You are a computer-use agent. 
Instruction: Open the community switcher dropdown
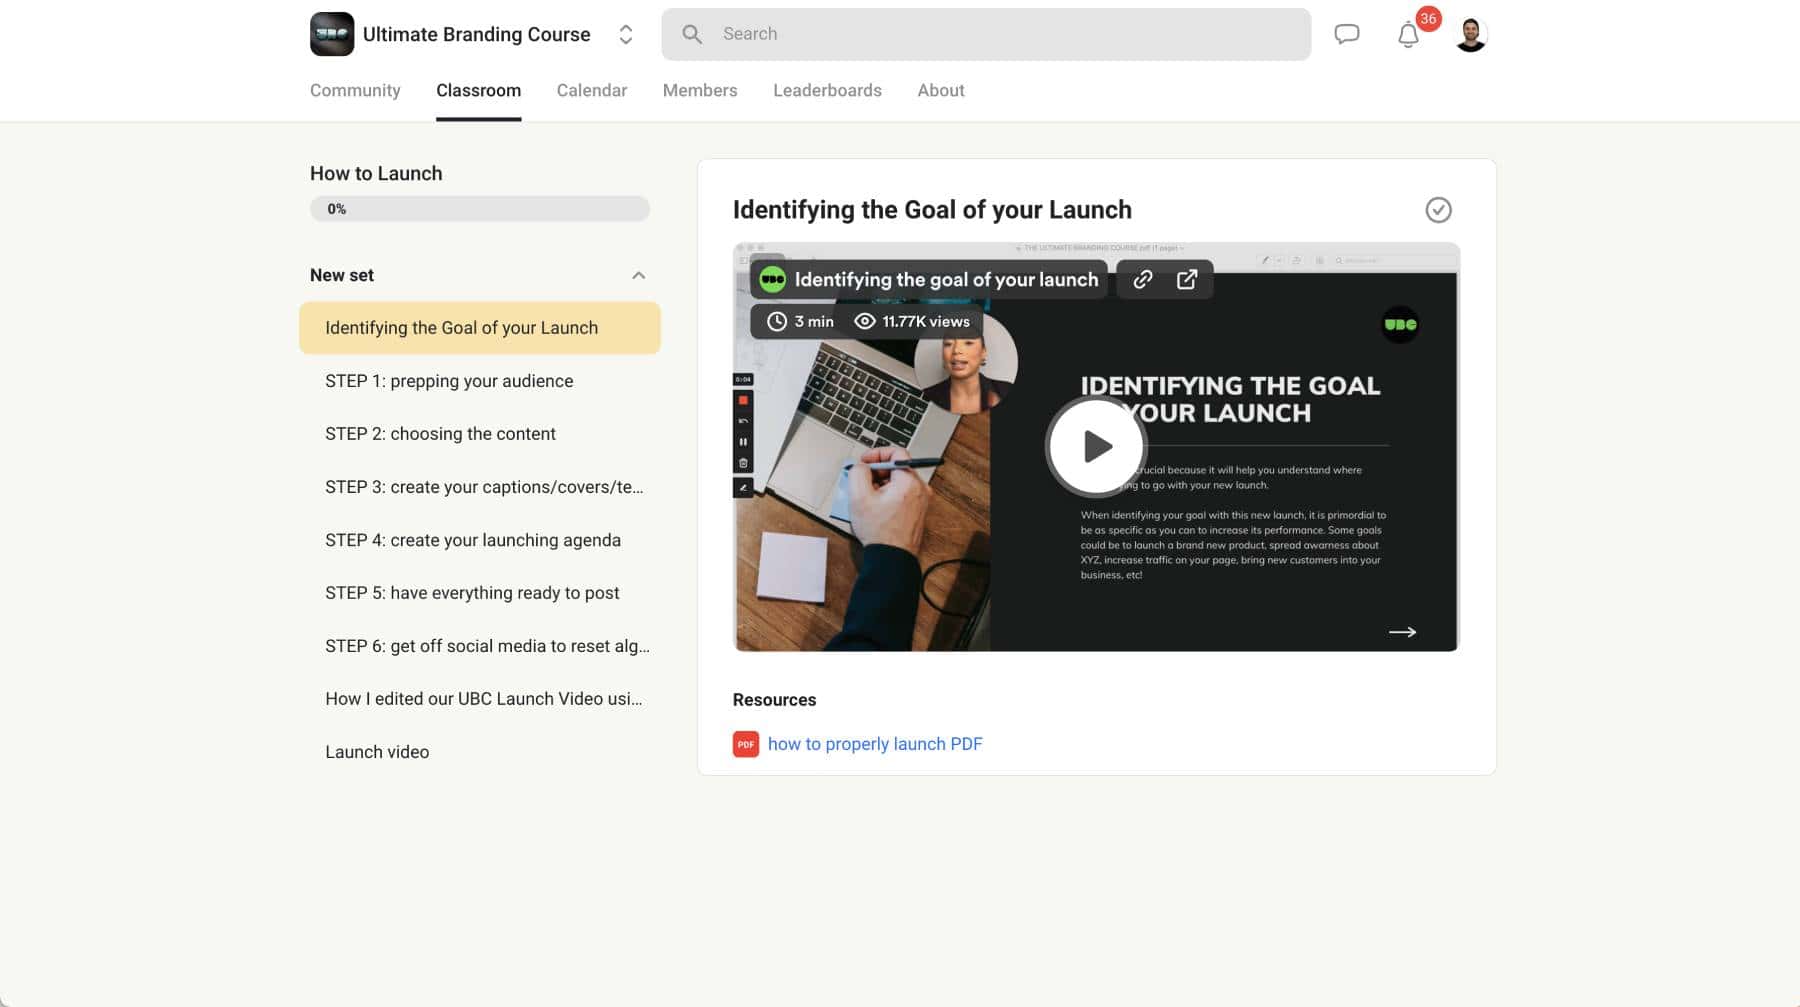point(626,33)
